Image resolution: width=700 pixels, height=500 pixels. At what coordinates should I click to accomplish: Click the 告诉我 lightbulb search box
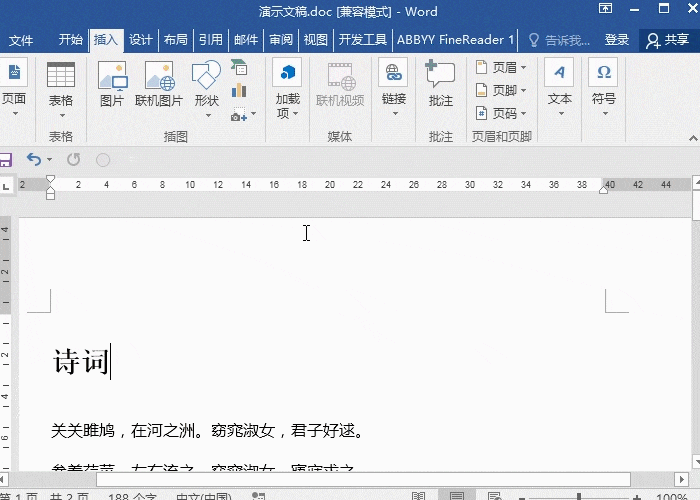560,40
